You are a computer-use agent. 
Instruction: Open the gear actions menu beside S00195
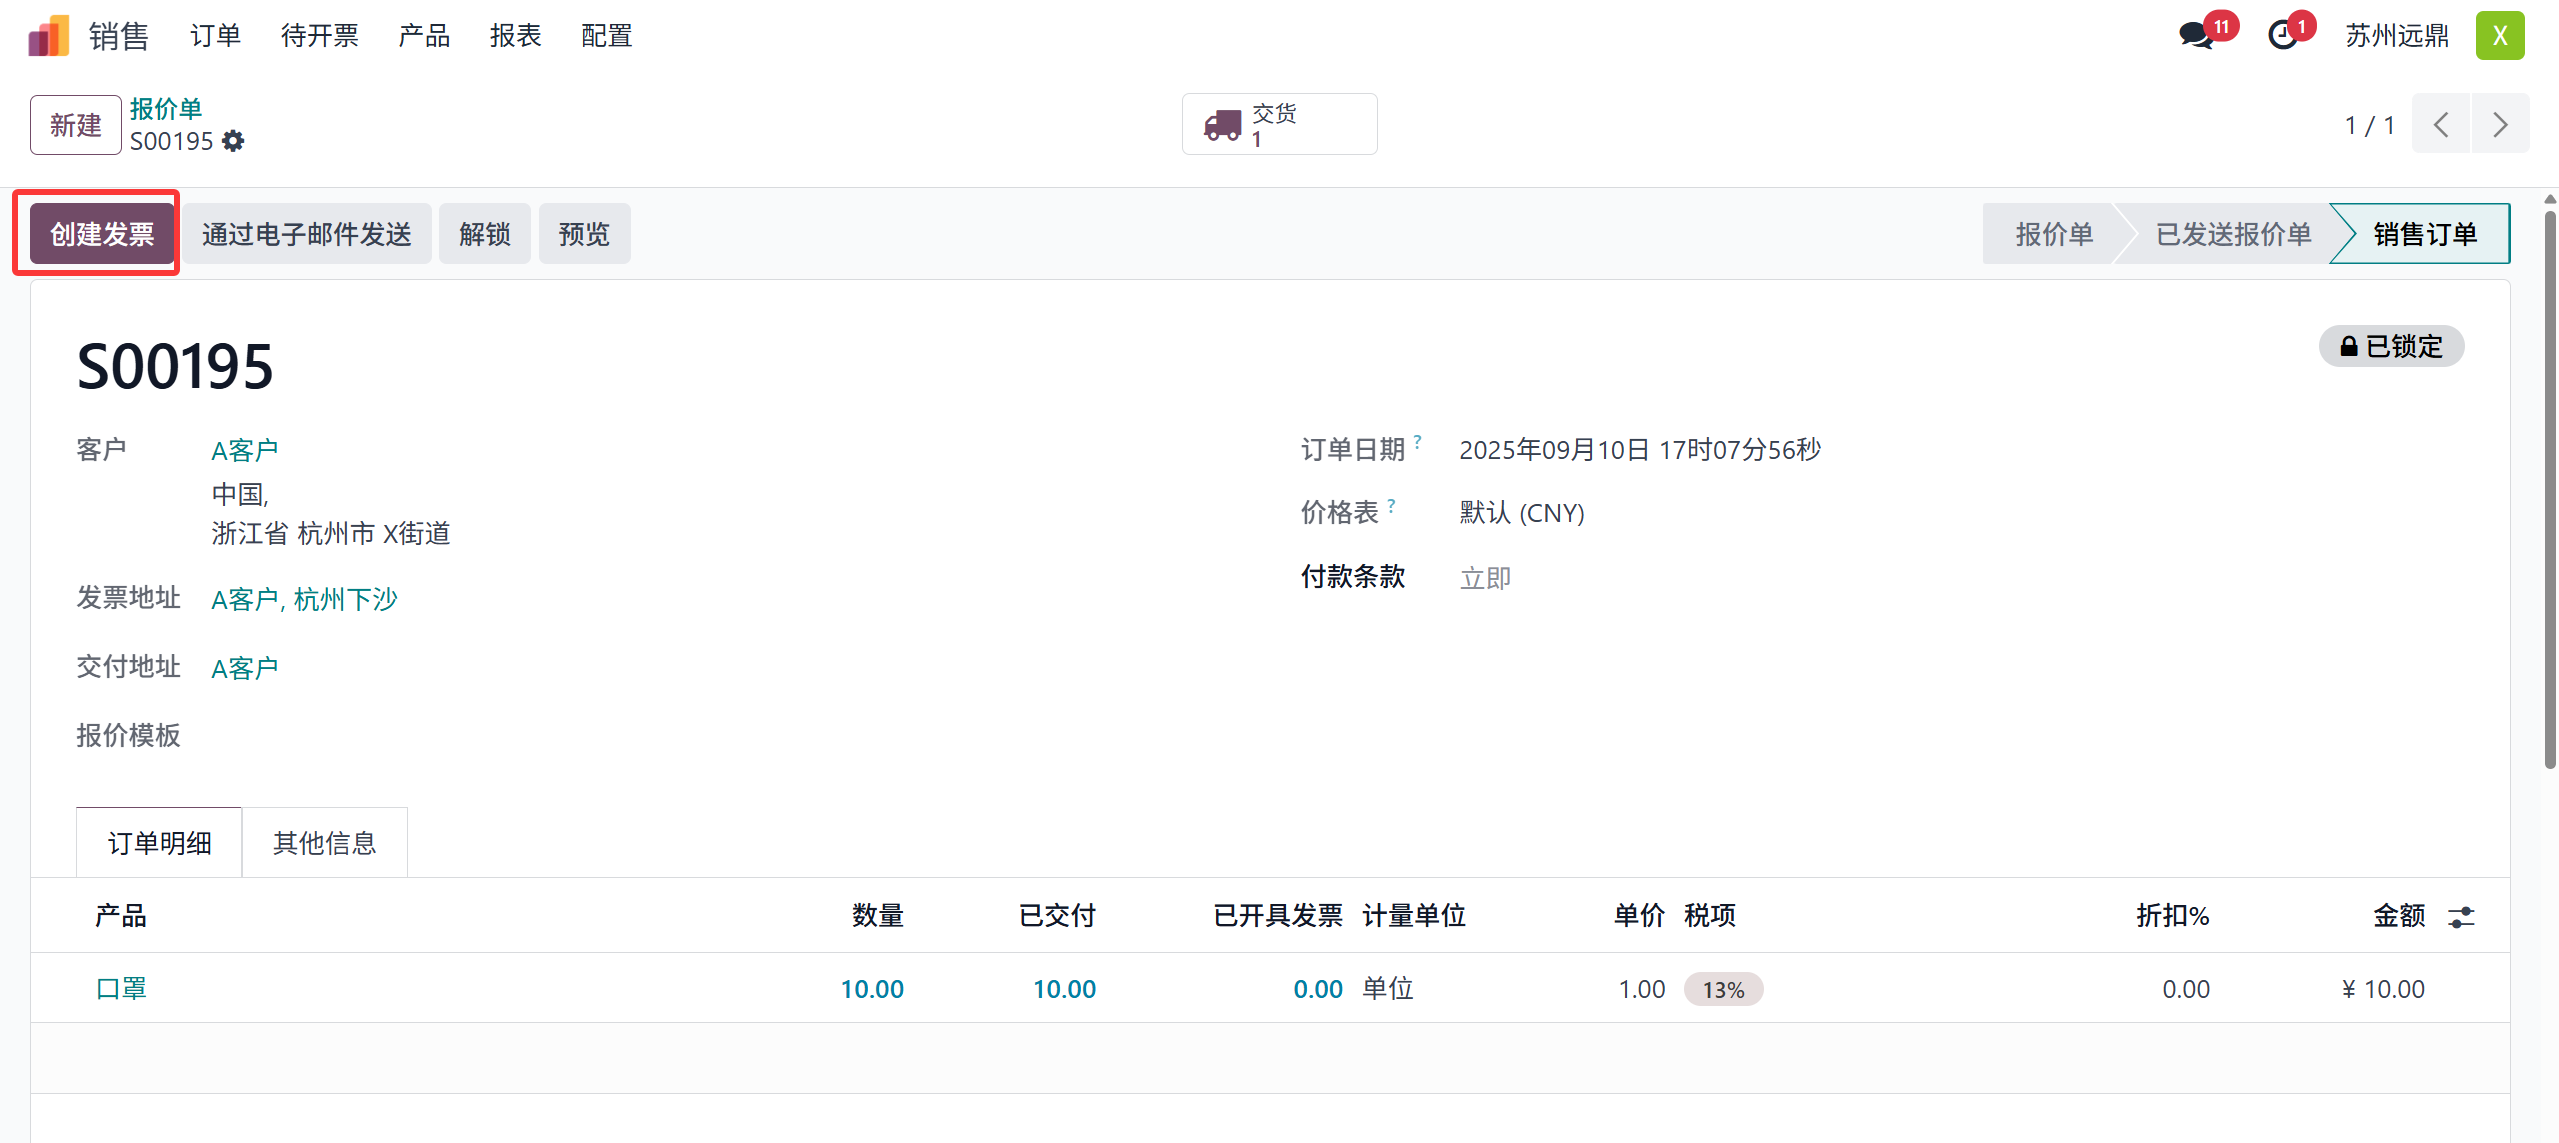pos(233,141)
